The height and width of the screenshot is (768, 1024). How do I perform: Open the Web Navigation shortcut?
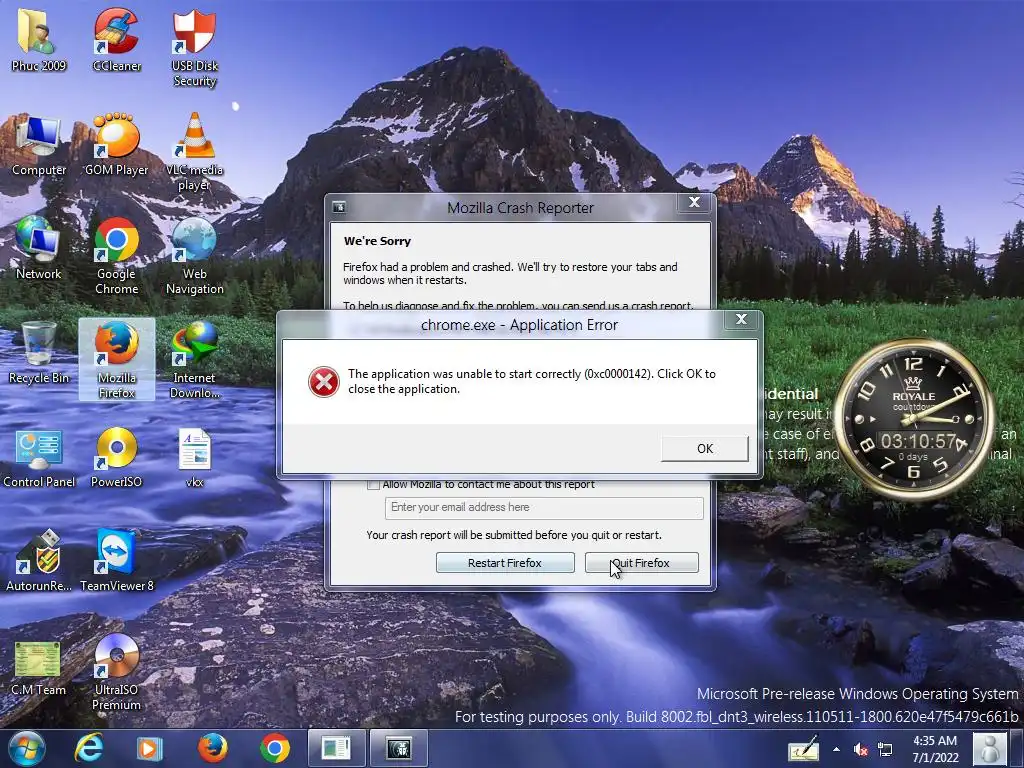(x=194, y=256)
